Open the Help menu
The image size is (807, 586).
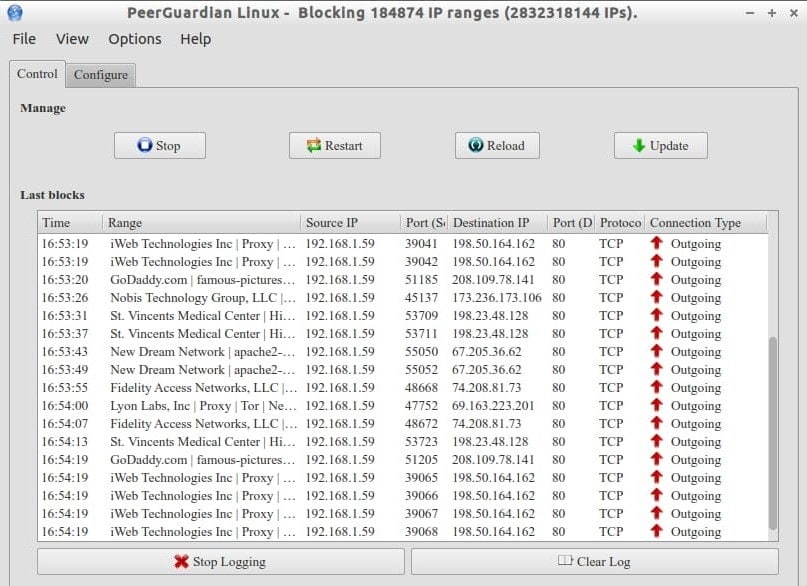[x=196, y=39]
